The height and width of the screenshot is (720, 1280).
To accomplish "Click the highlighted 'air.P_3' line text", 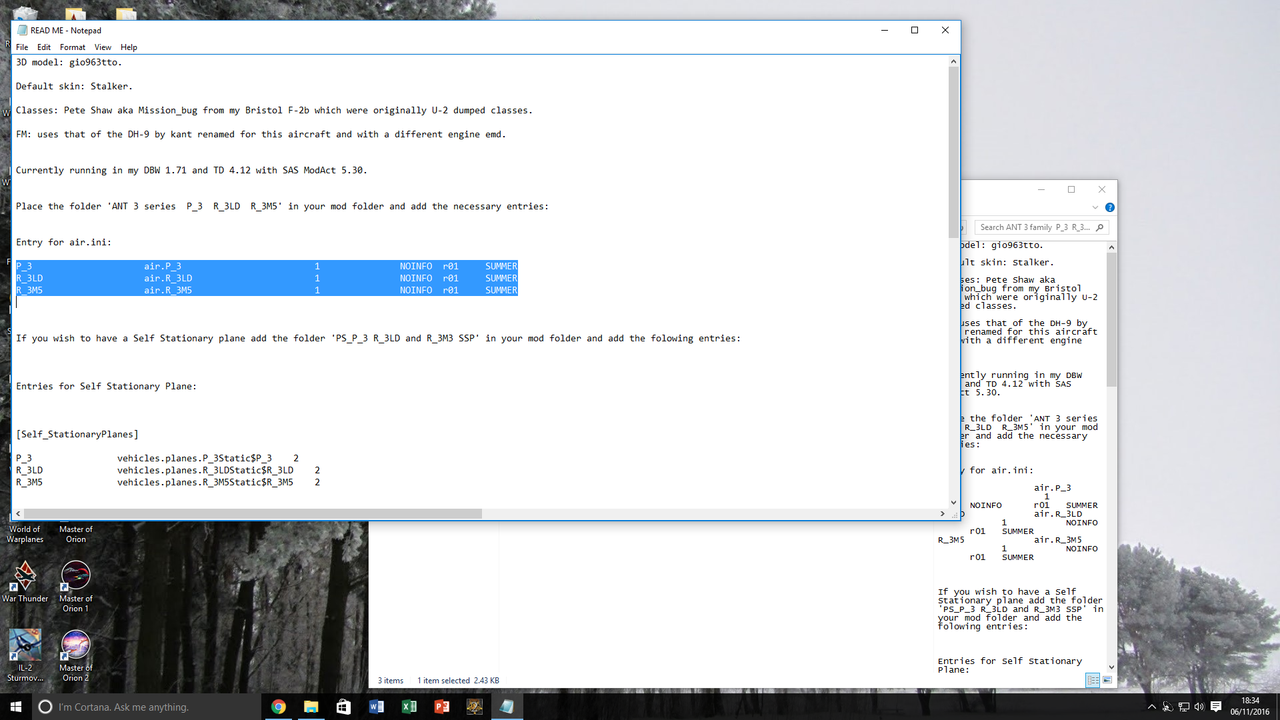I will click(162, 266).
